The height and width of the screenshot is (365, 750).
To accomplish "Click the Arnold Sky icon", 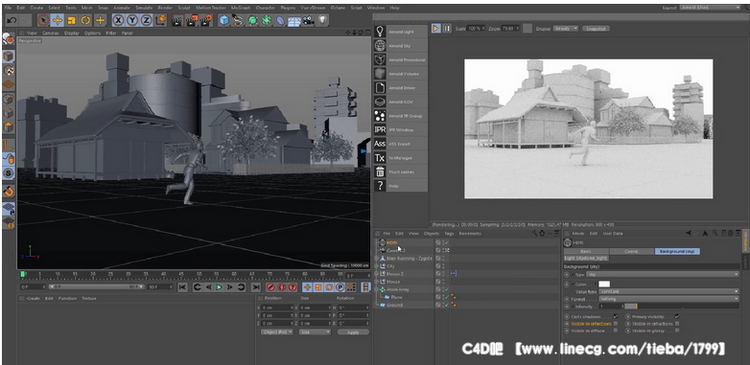I will click(380, 45).
